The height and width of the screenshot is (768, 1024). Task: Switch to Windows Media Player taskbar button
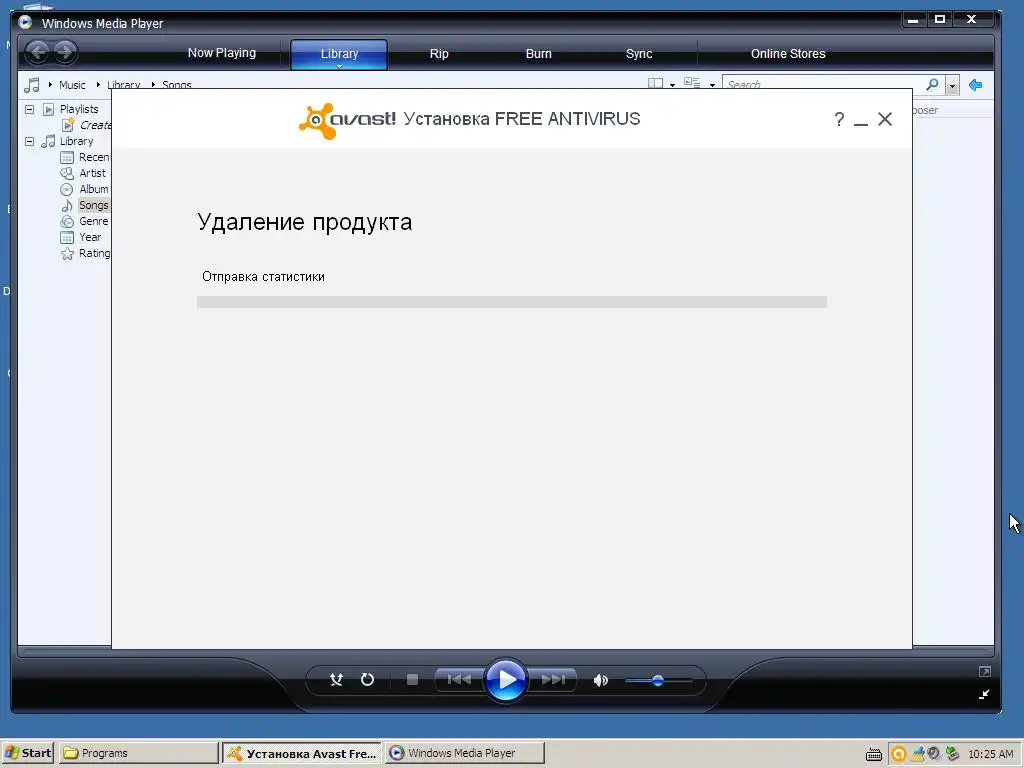tap(464, 753)
